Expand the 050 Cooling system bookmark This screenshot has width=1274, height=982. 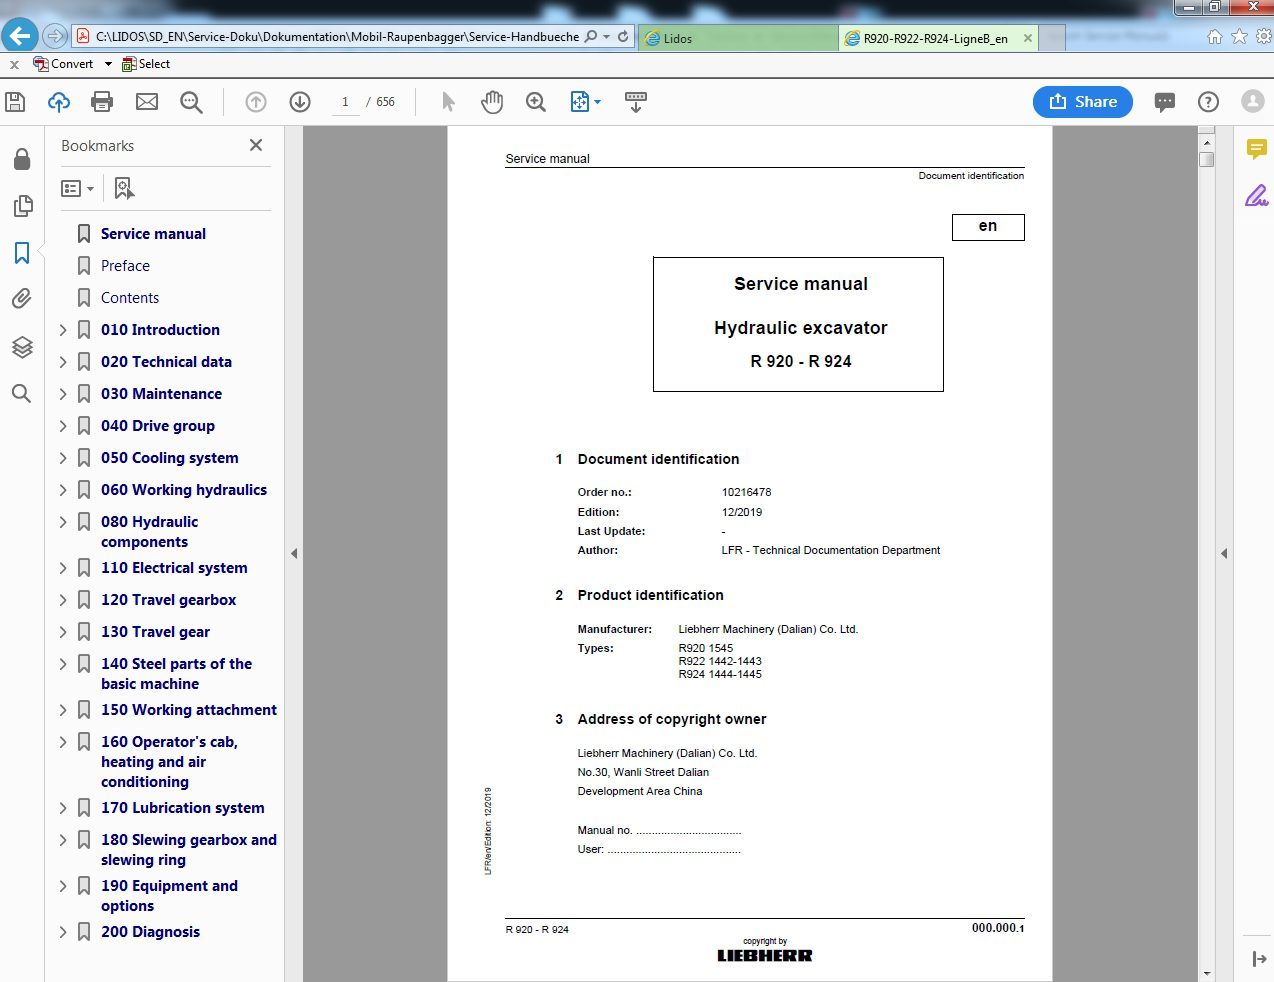[x=63, y=458]
